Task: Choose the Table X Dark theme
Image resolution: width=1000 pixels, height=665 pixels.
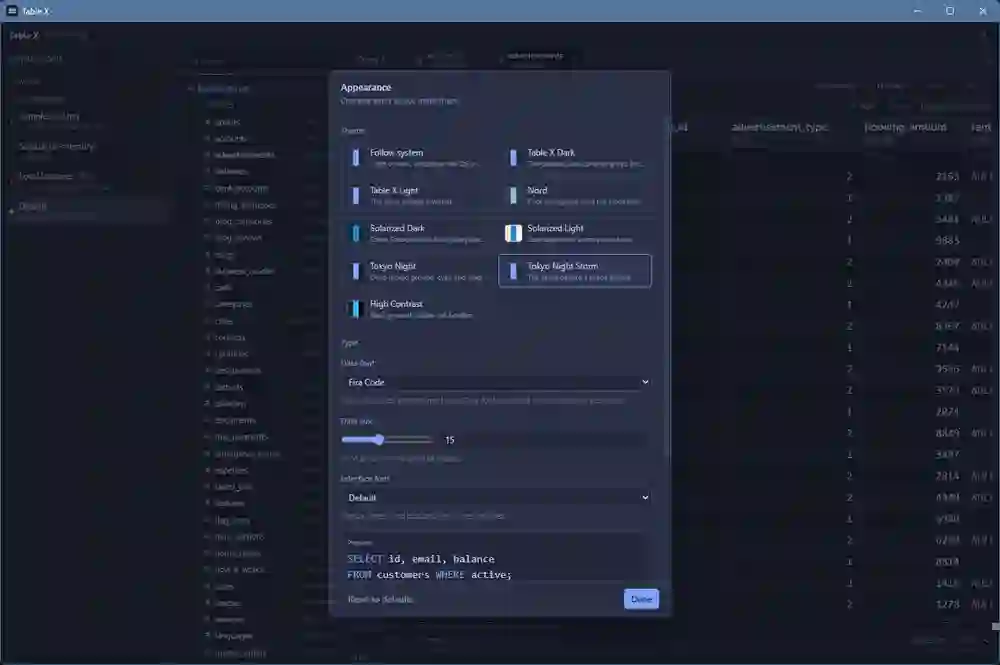Action: [x=575, y=157]
